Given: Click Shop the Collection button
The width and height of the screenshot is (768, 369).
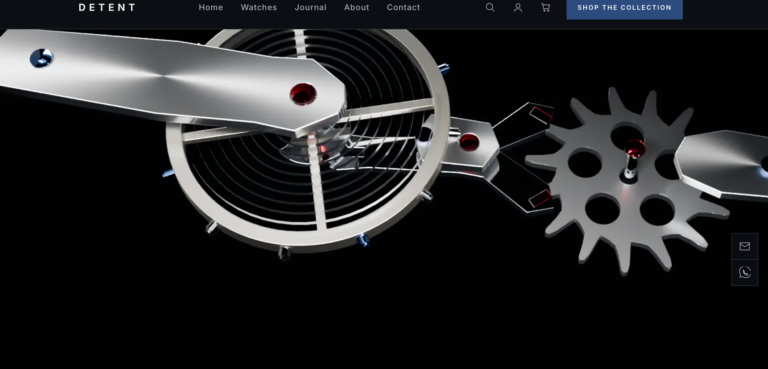Looking at the screenshot, I should 624,8.
